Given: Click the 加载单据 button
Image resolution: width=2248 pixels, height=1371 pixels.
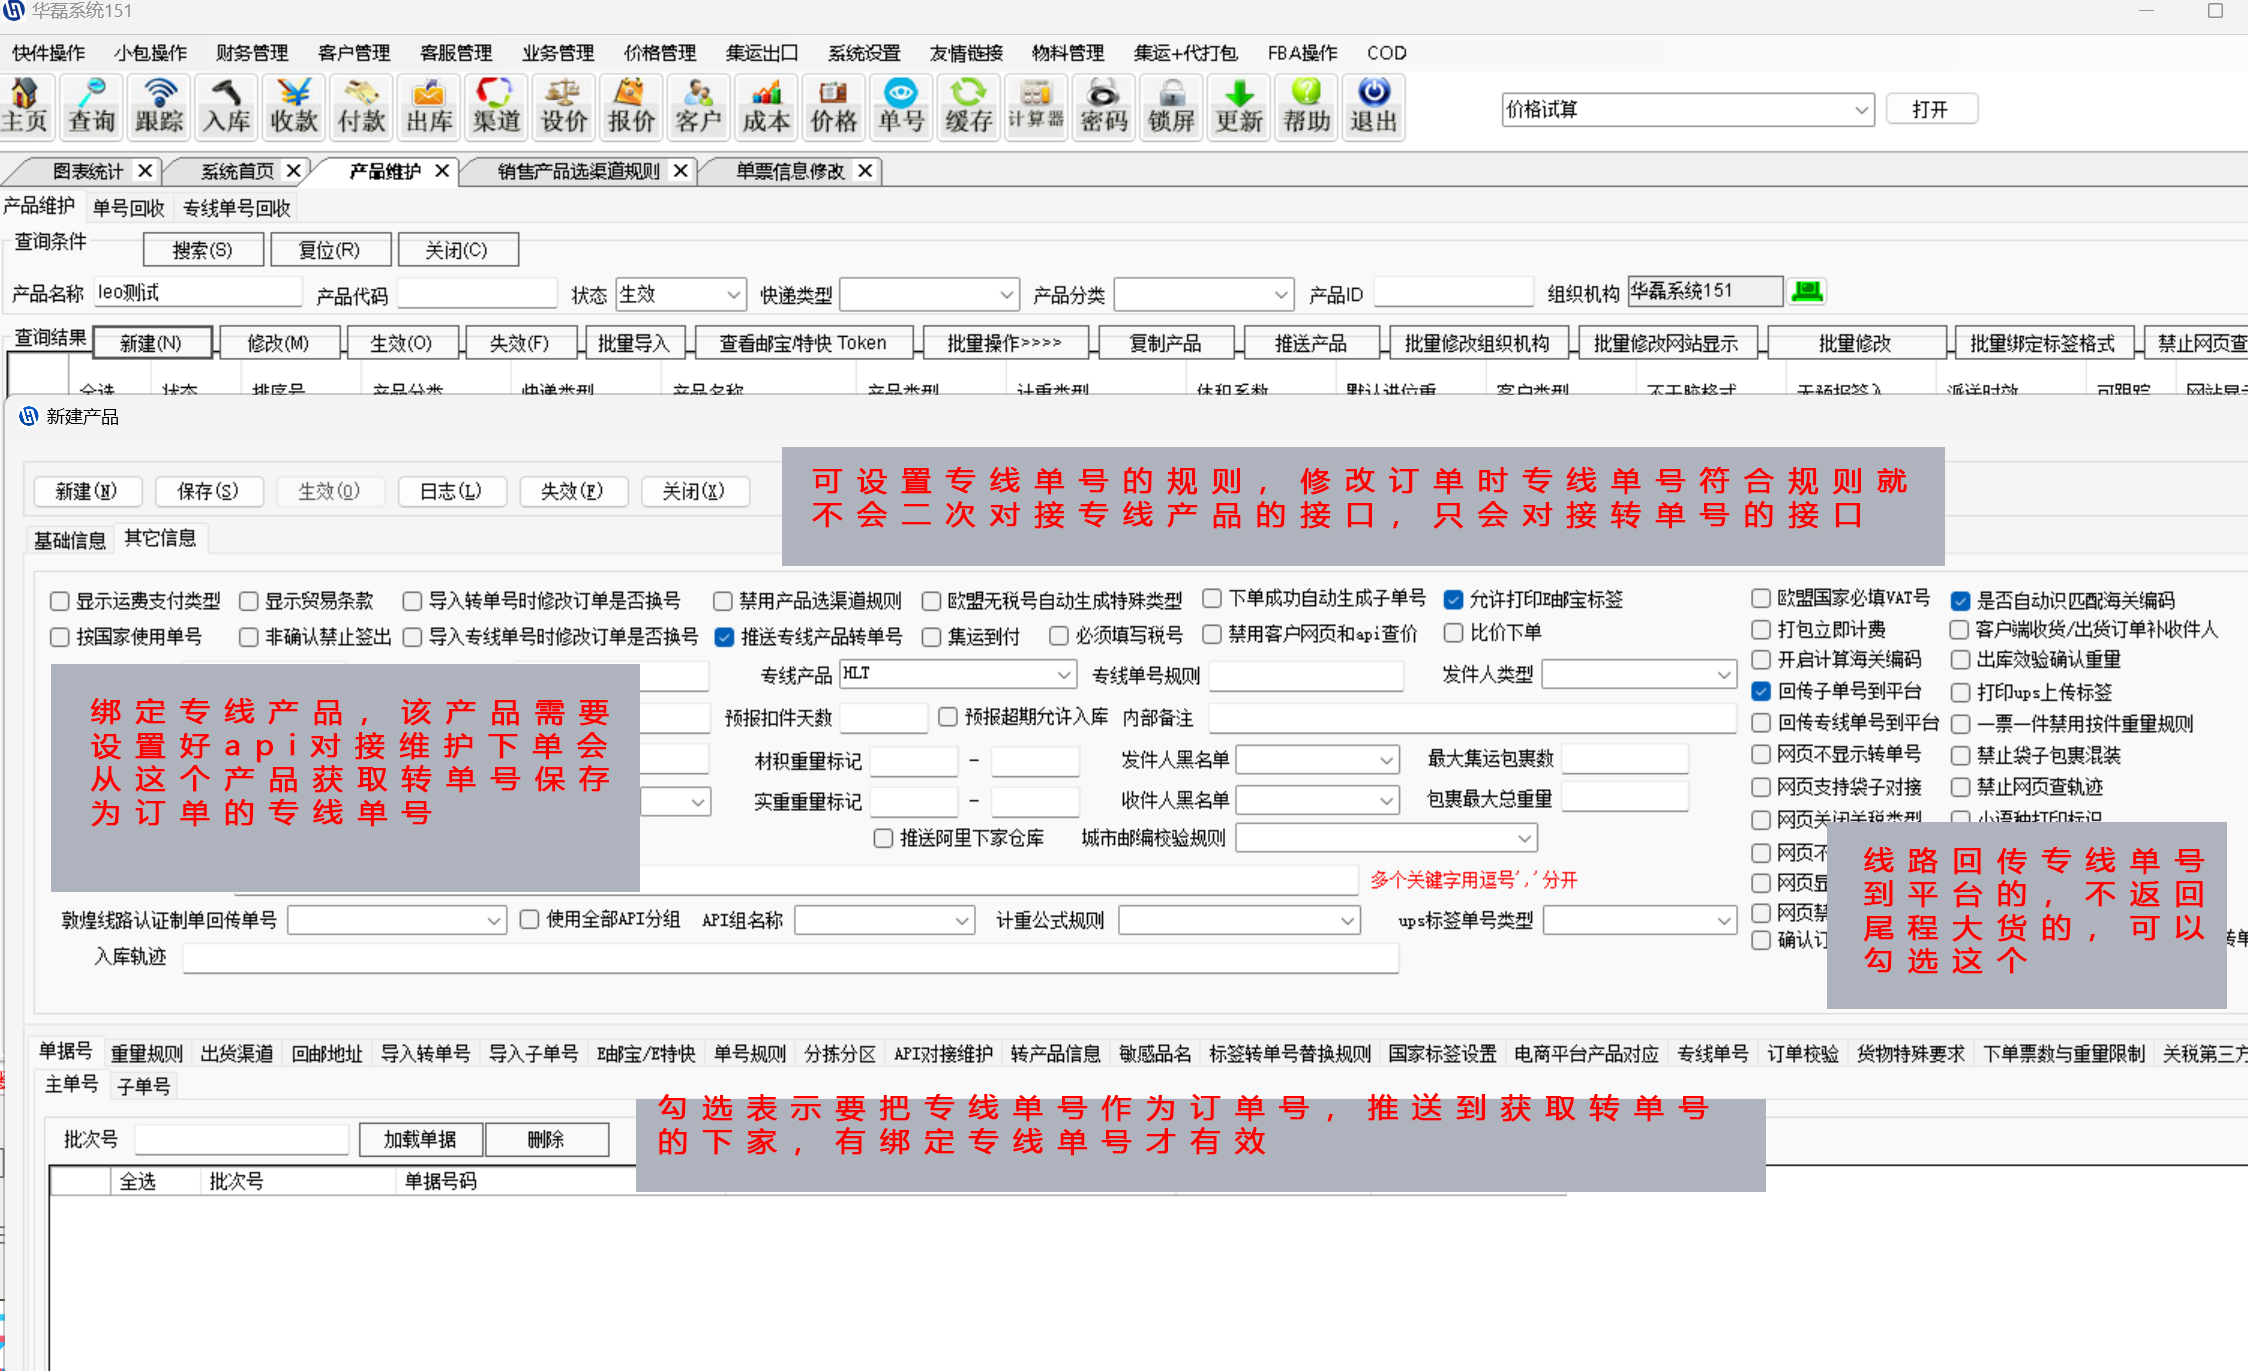Looking at the screenshot, I should pos(420,1139).
